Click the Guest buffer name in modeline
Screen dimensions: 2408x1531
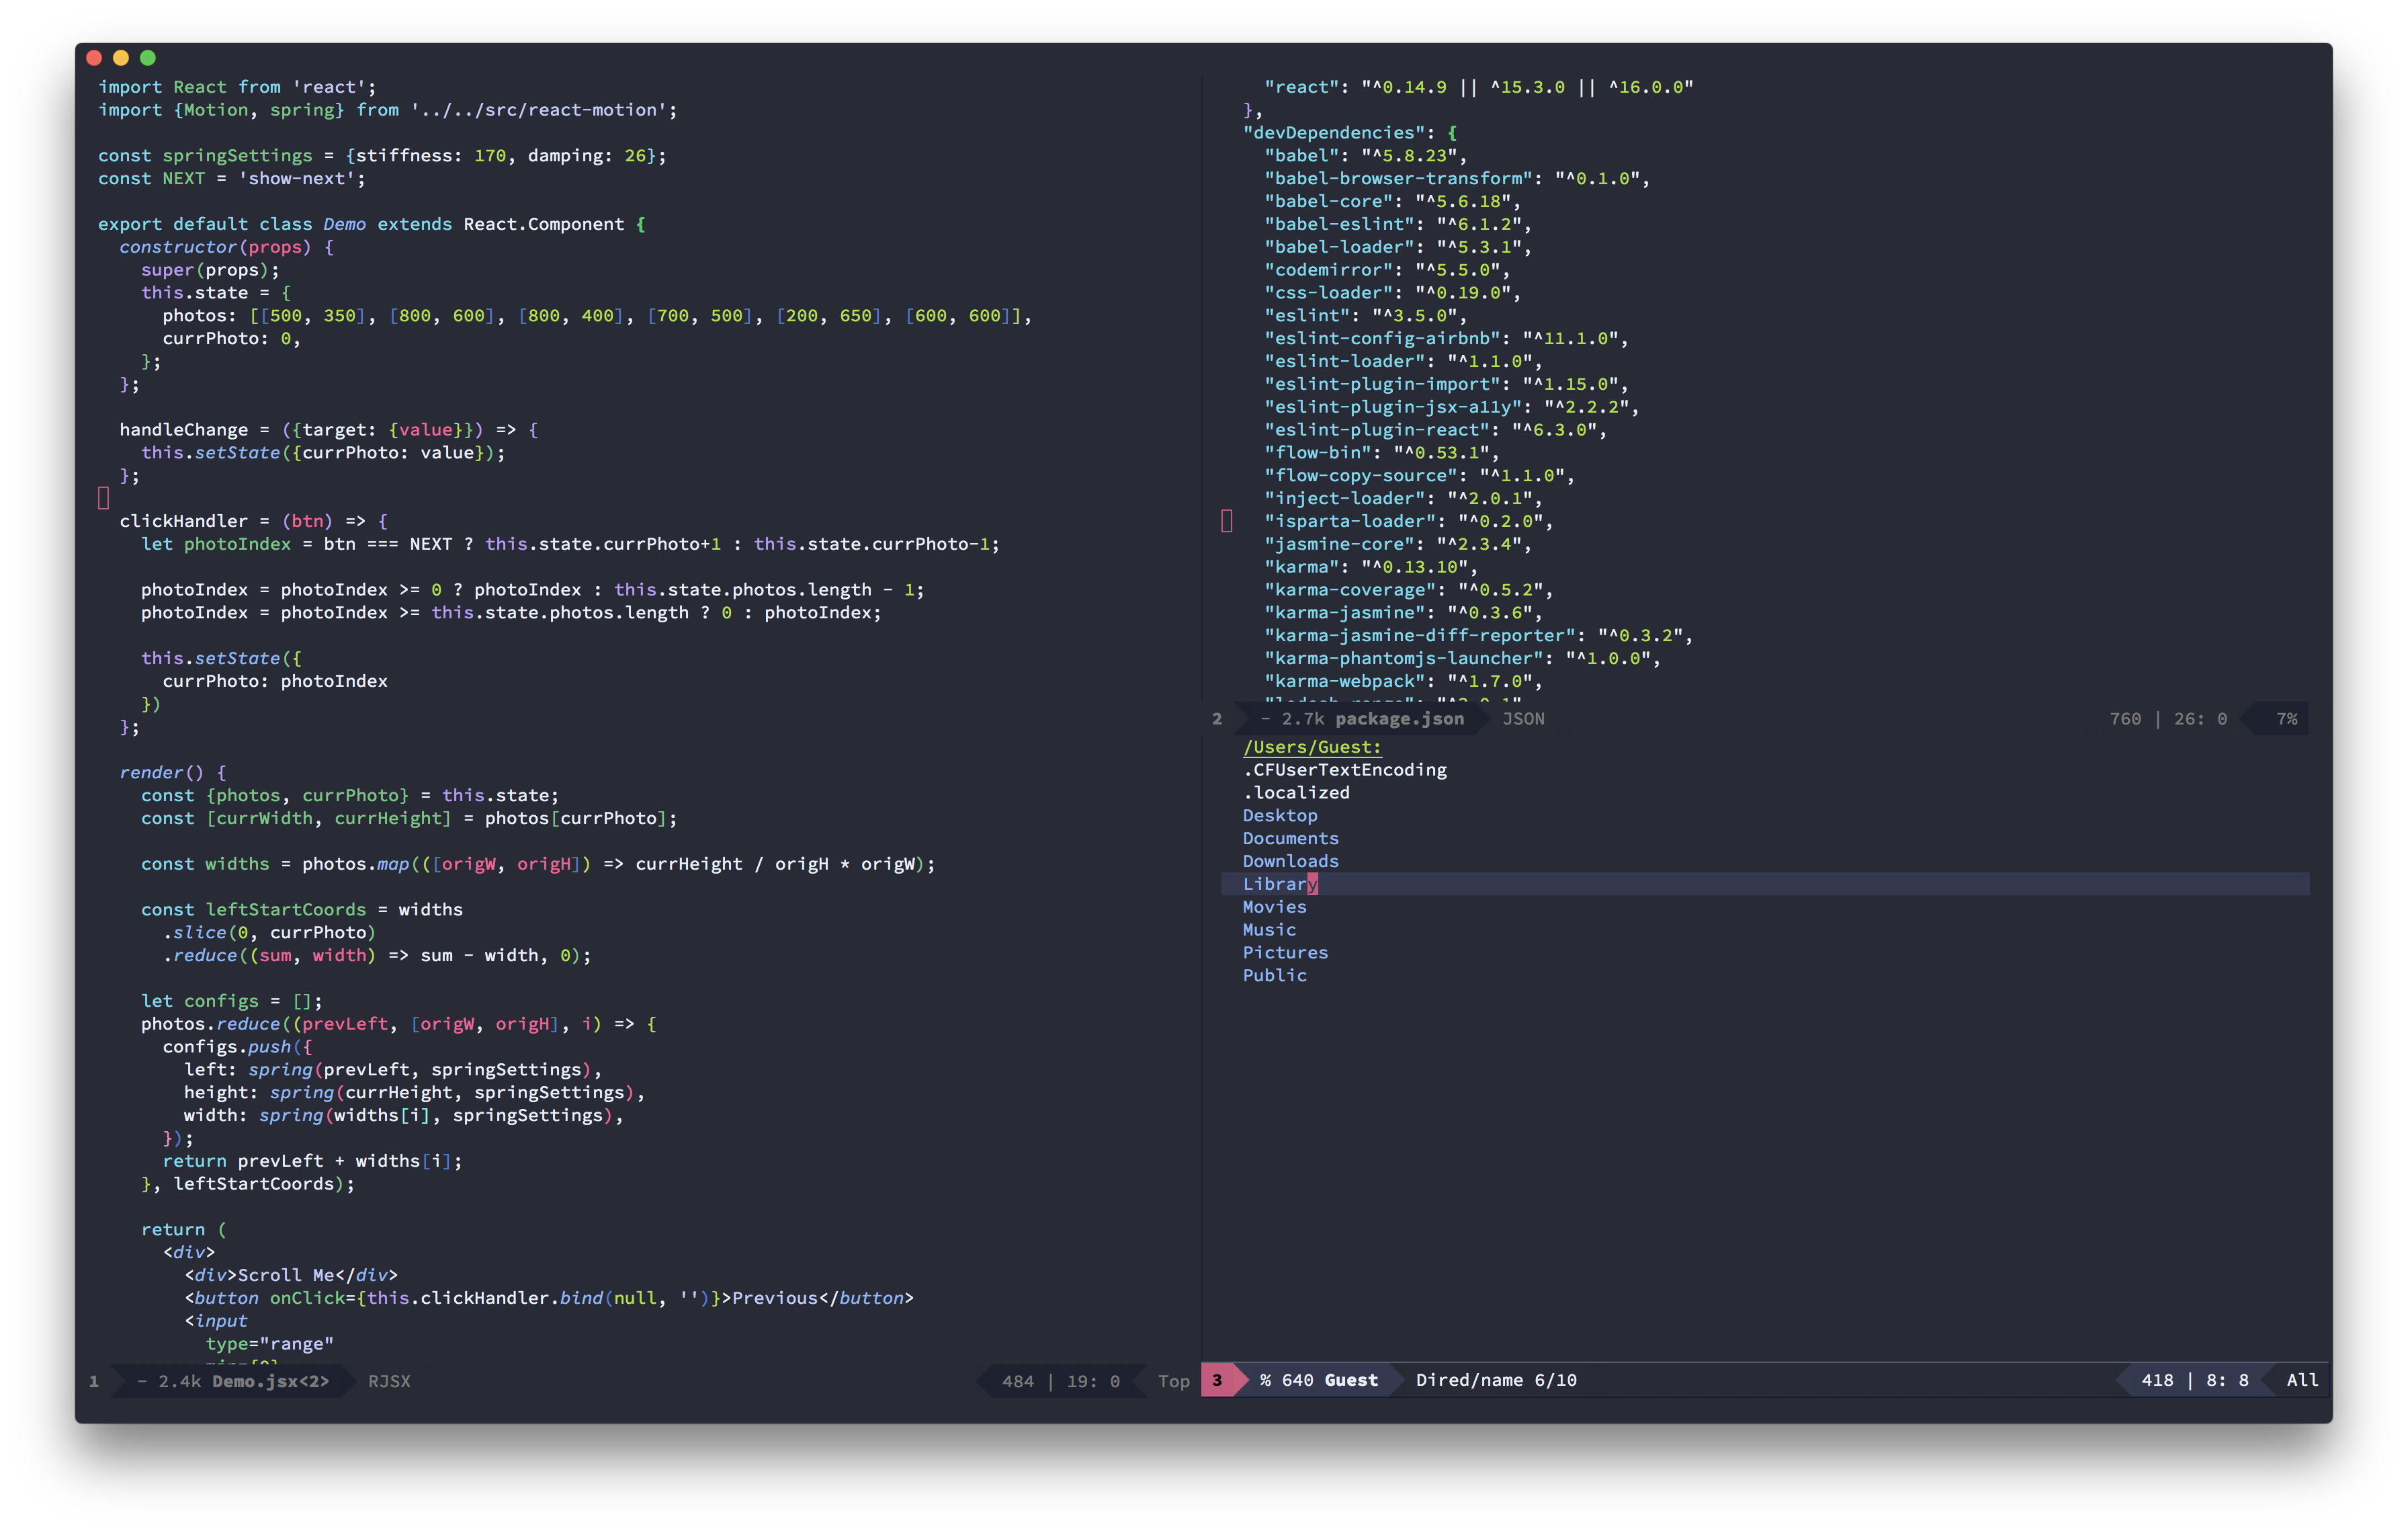point(1351,1380)
